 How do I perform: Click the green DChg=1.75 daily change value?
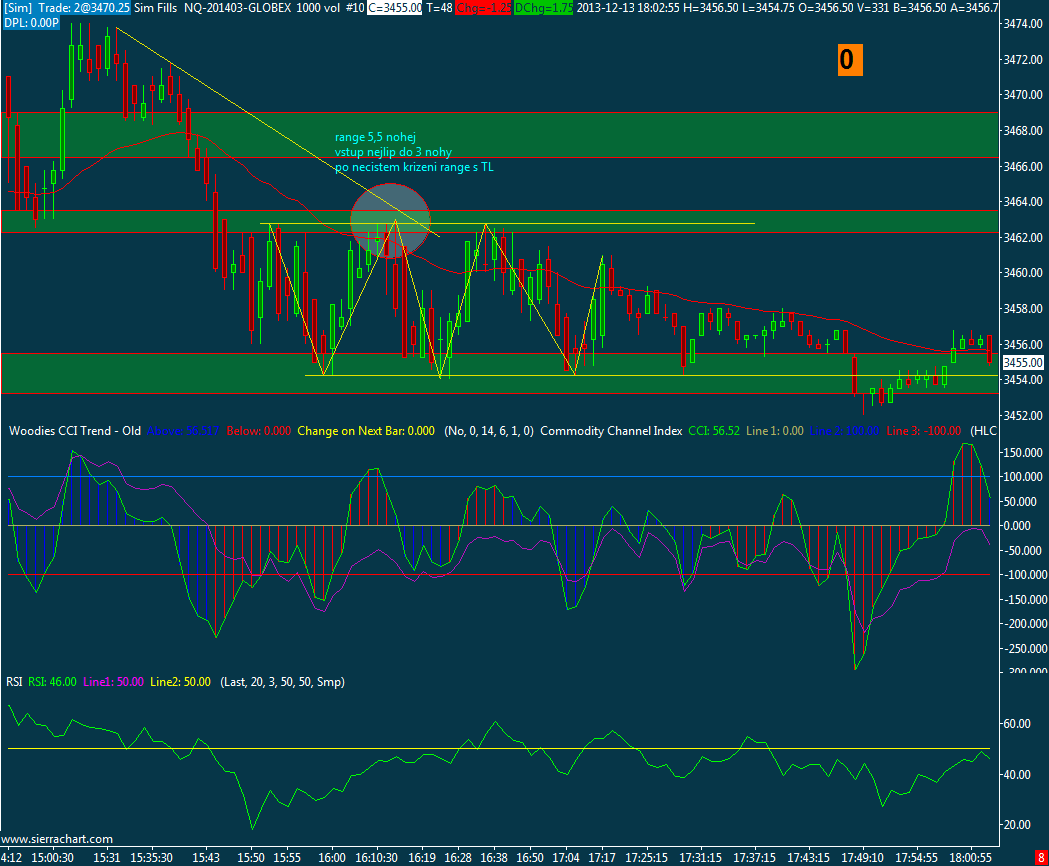[544, 8]
